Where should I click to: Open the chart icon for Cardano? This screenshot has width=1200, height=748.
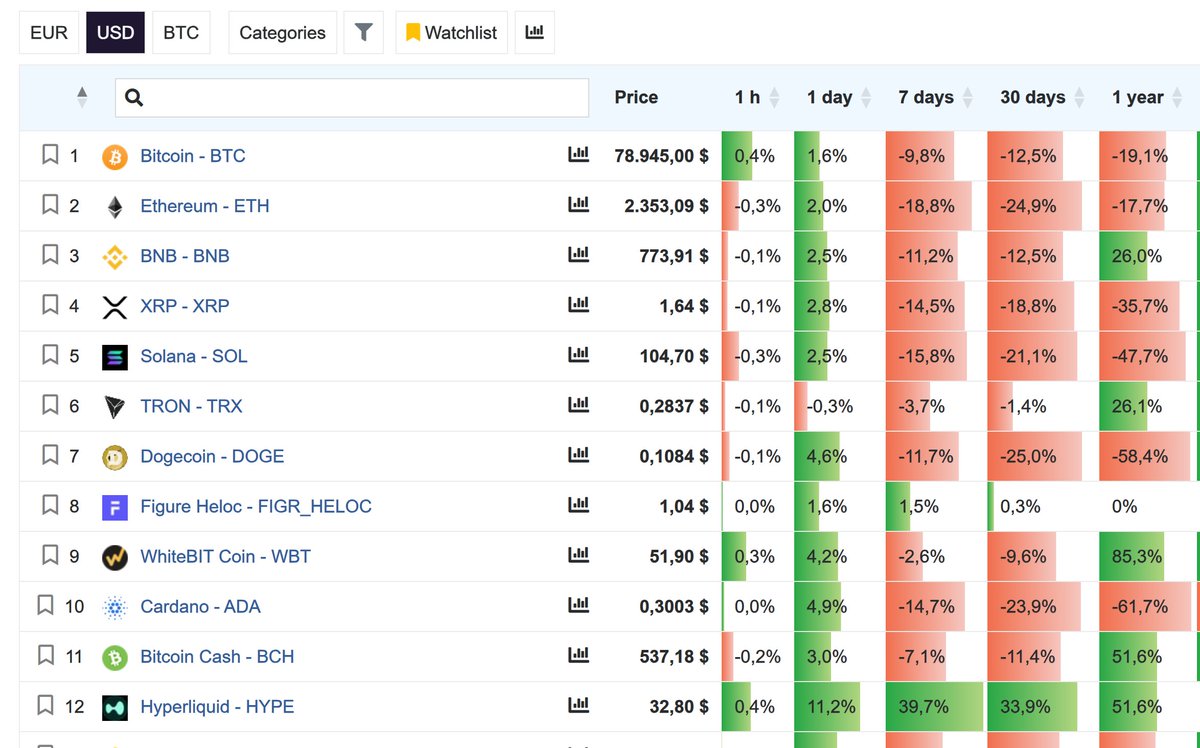pyautogui.click(x=578, y=605)
